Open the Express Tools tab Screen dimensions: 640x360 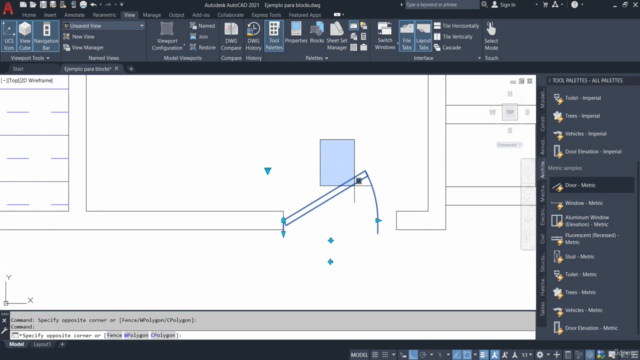click(266, 15)
